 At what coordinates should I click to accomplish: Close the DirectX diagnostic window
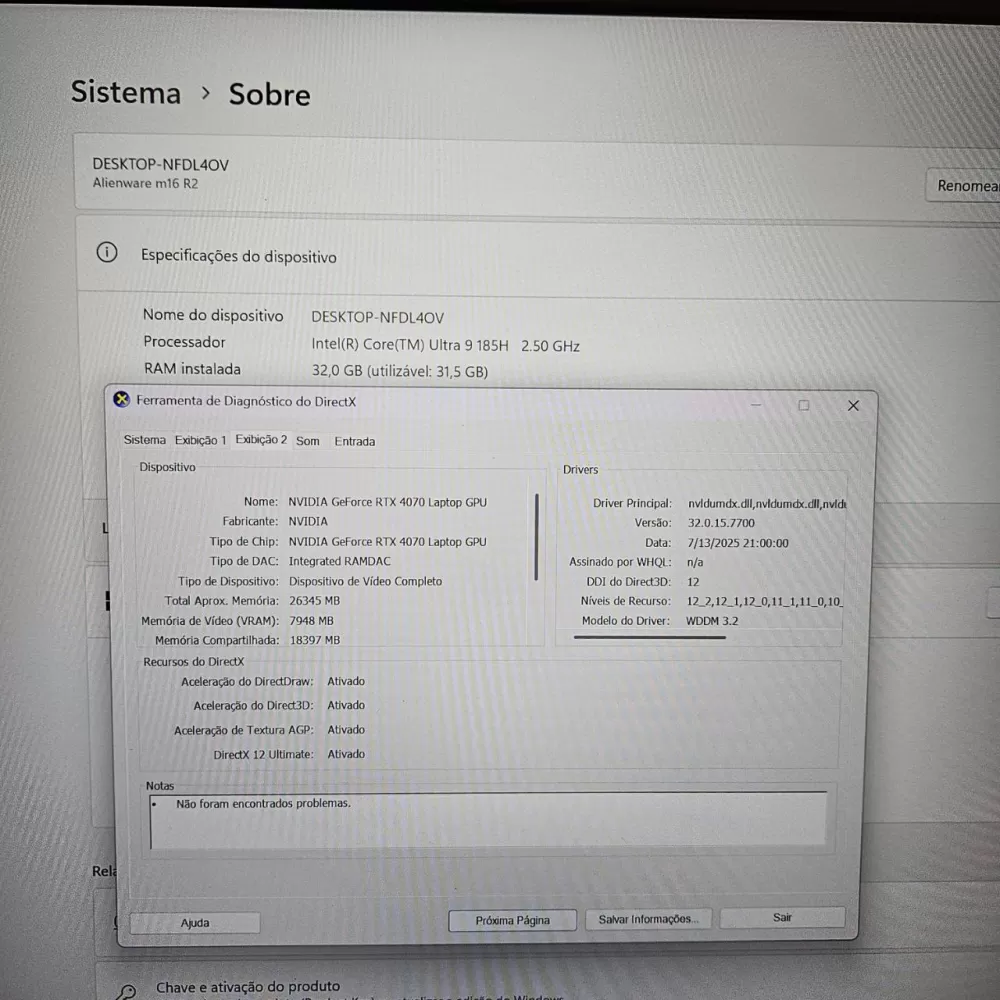[x=853, y=406]
